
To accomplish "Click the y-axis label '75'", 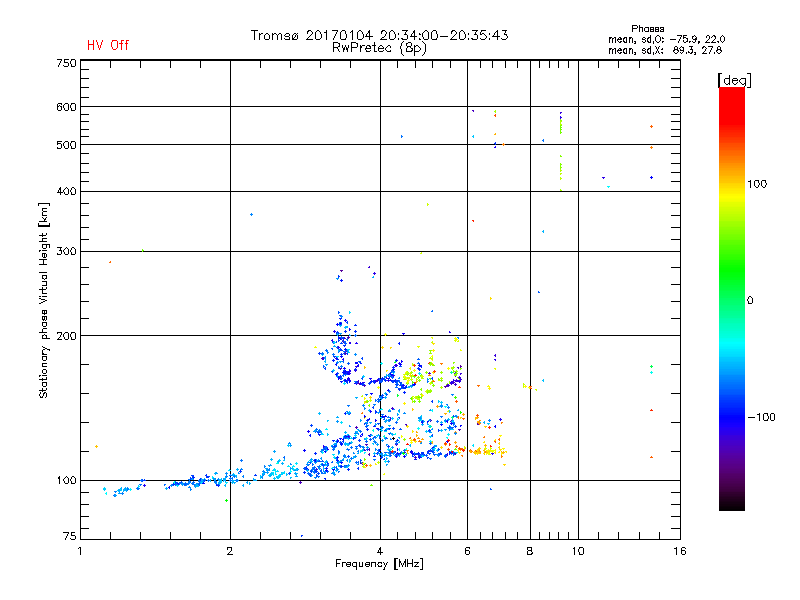I will (70, 536).
